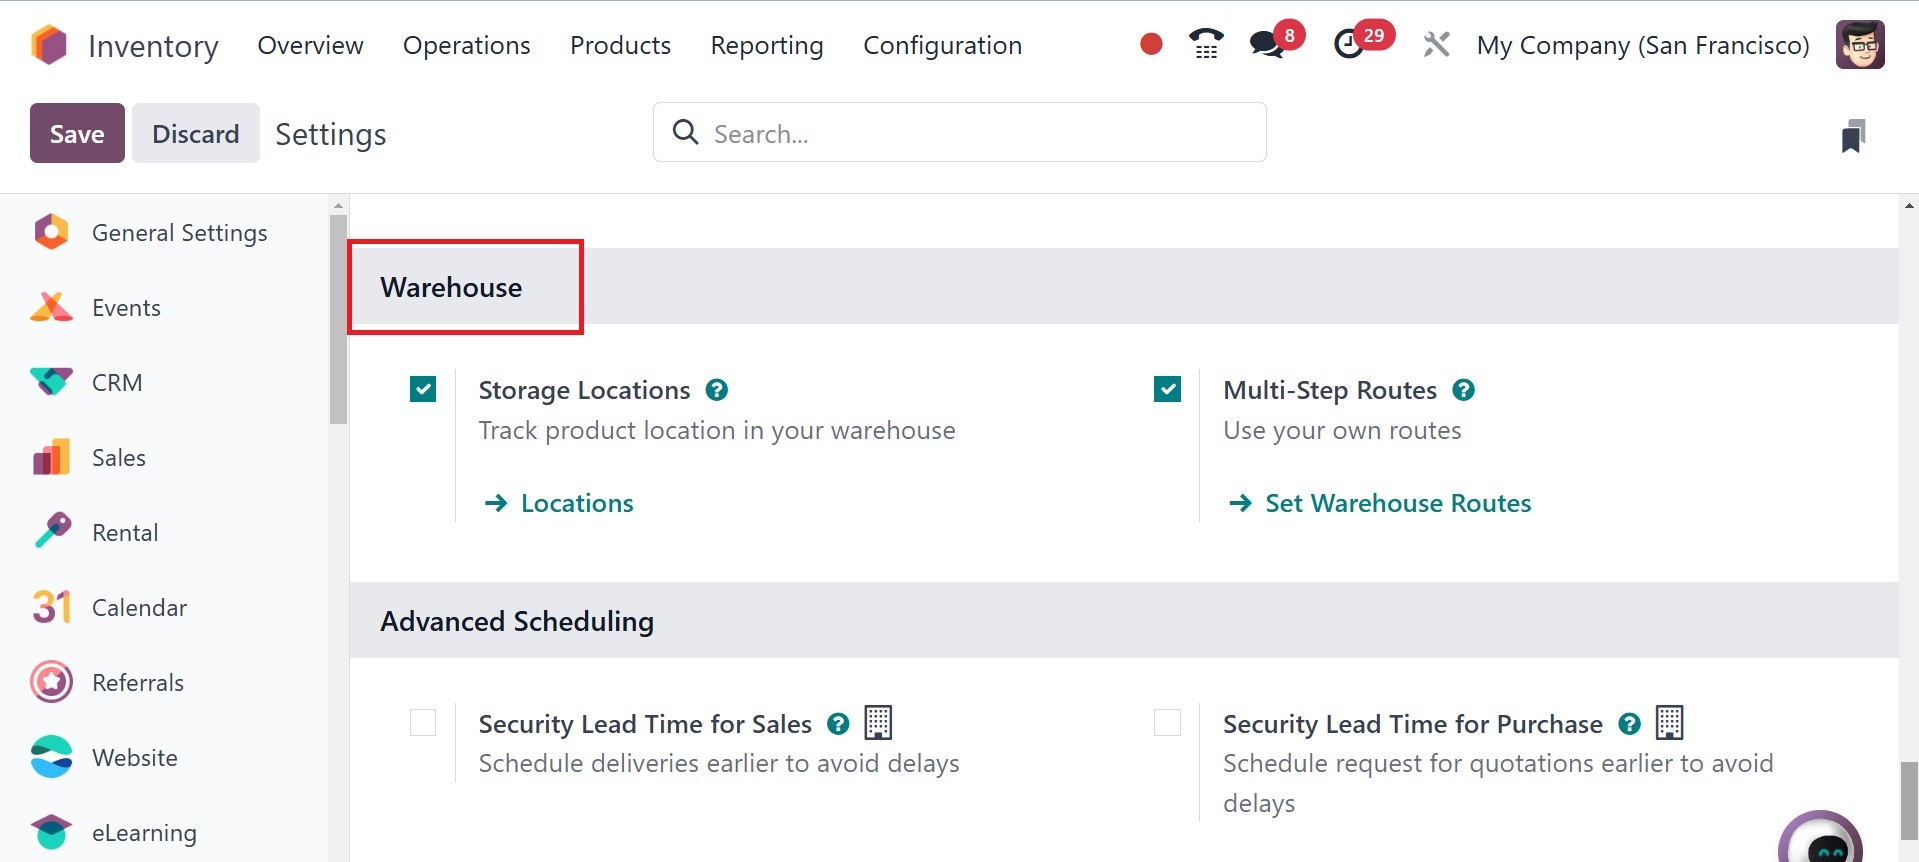This screenshot has width=1919, height=862.
Task: Click the settings Search field
Action: coord(960,133)
